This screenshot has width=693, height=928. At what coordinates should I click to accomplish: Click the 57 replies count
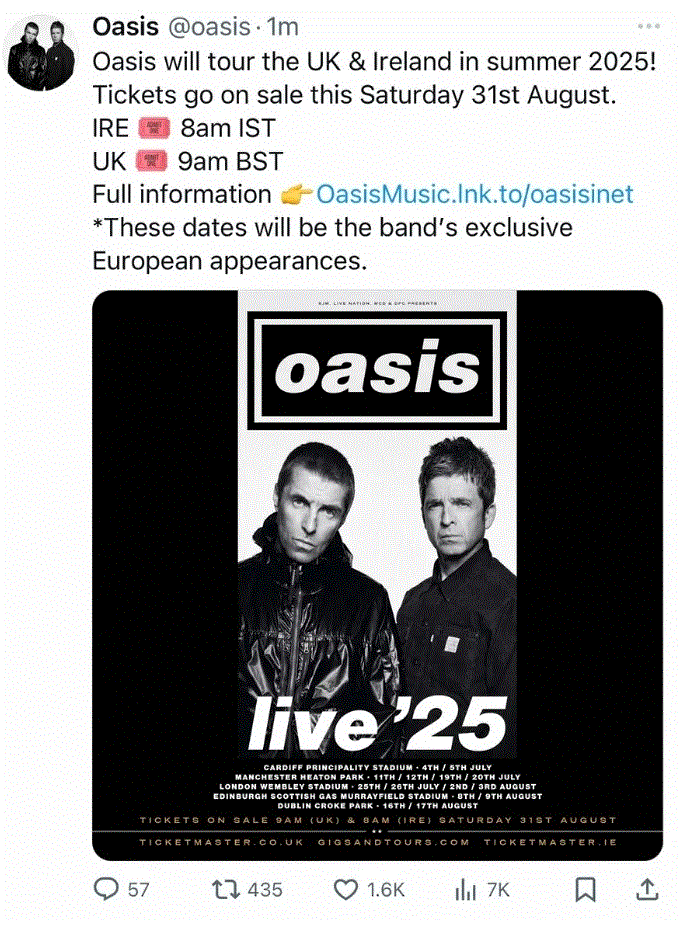138,890
